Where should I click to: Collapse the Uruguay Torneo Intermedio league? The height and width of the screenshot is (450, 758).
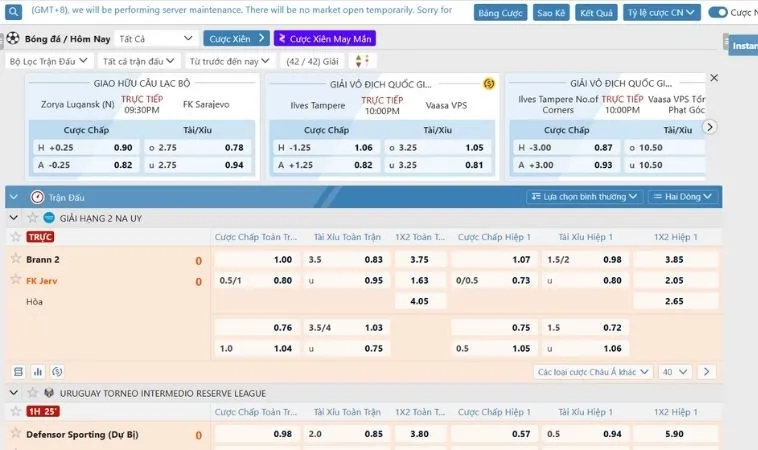[14, 393]
